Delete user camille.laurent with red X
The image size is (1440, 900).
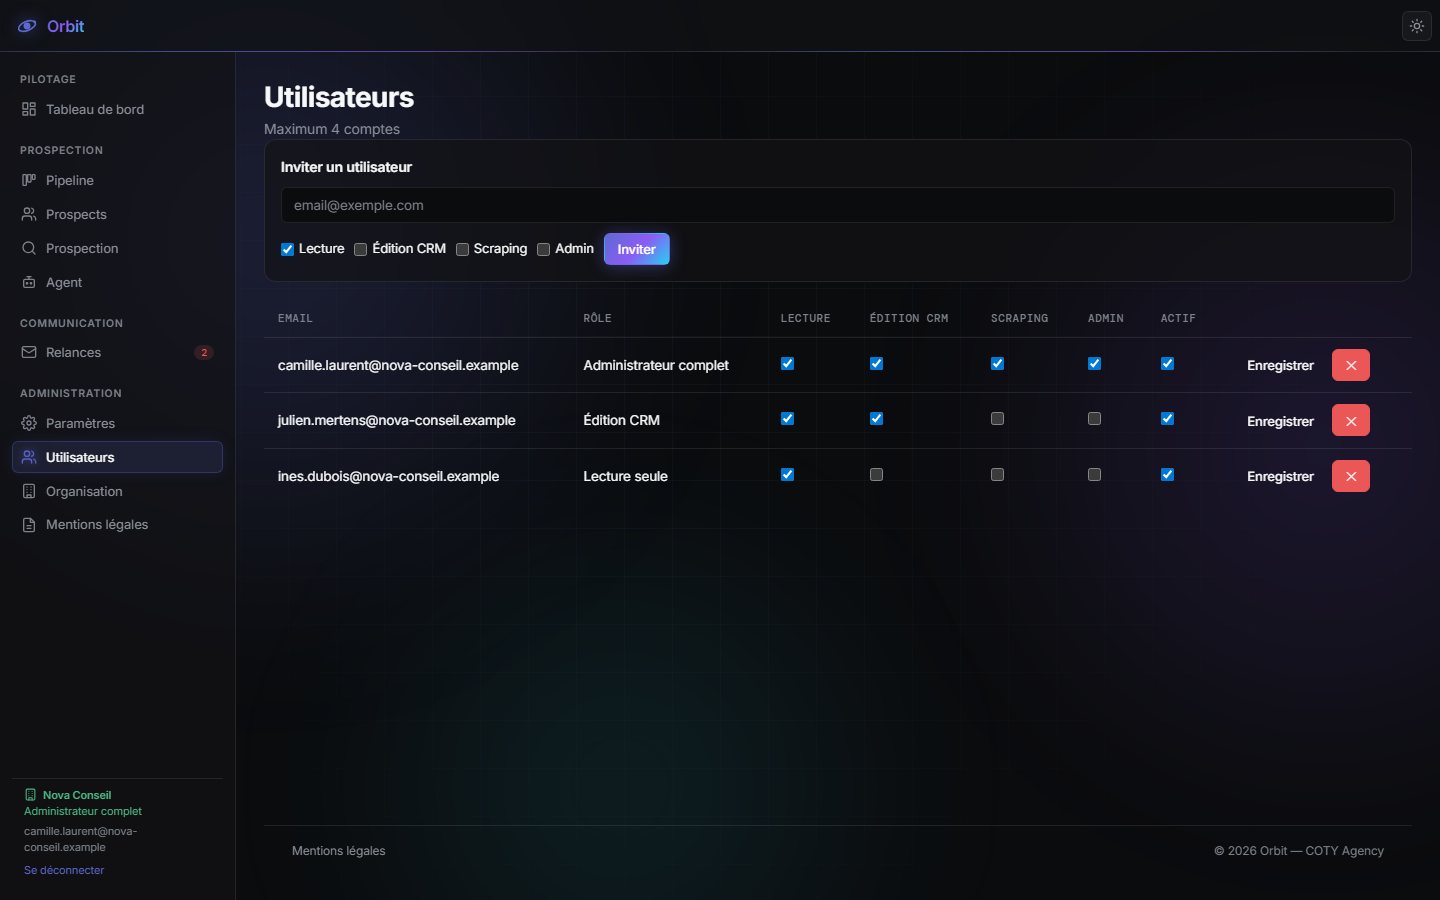coord(1351,365)
